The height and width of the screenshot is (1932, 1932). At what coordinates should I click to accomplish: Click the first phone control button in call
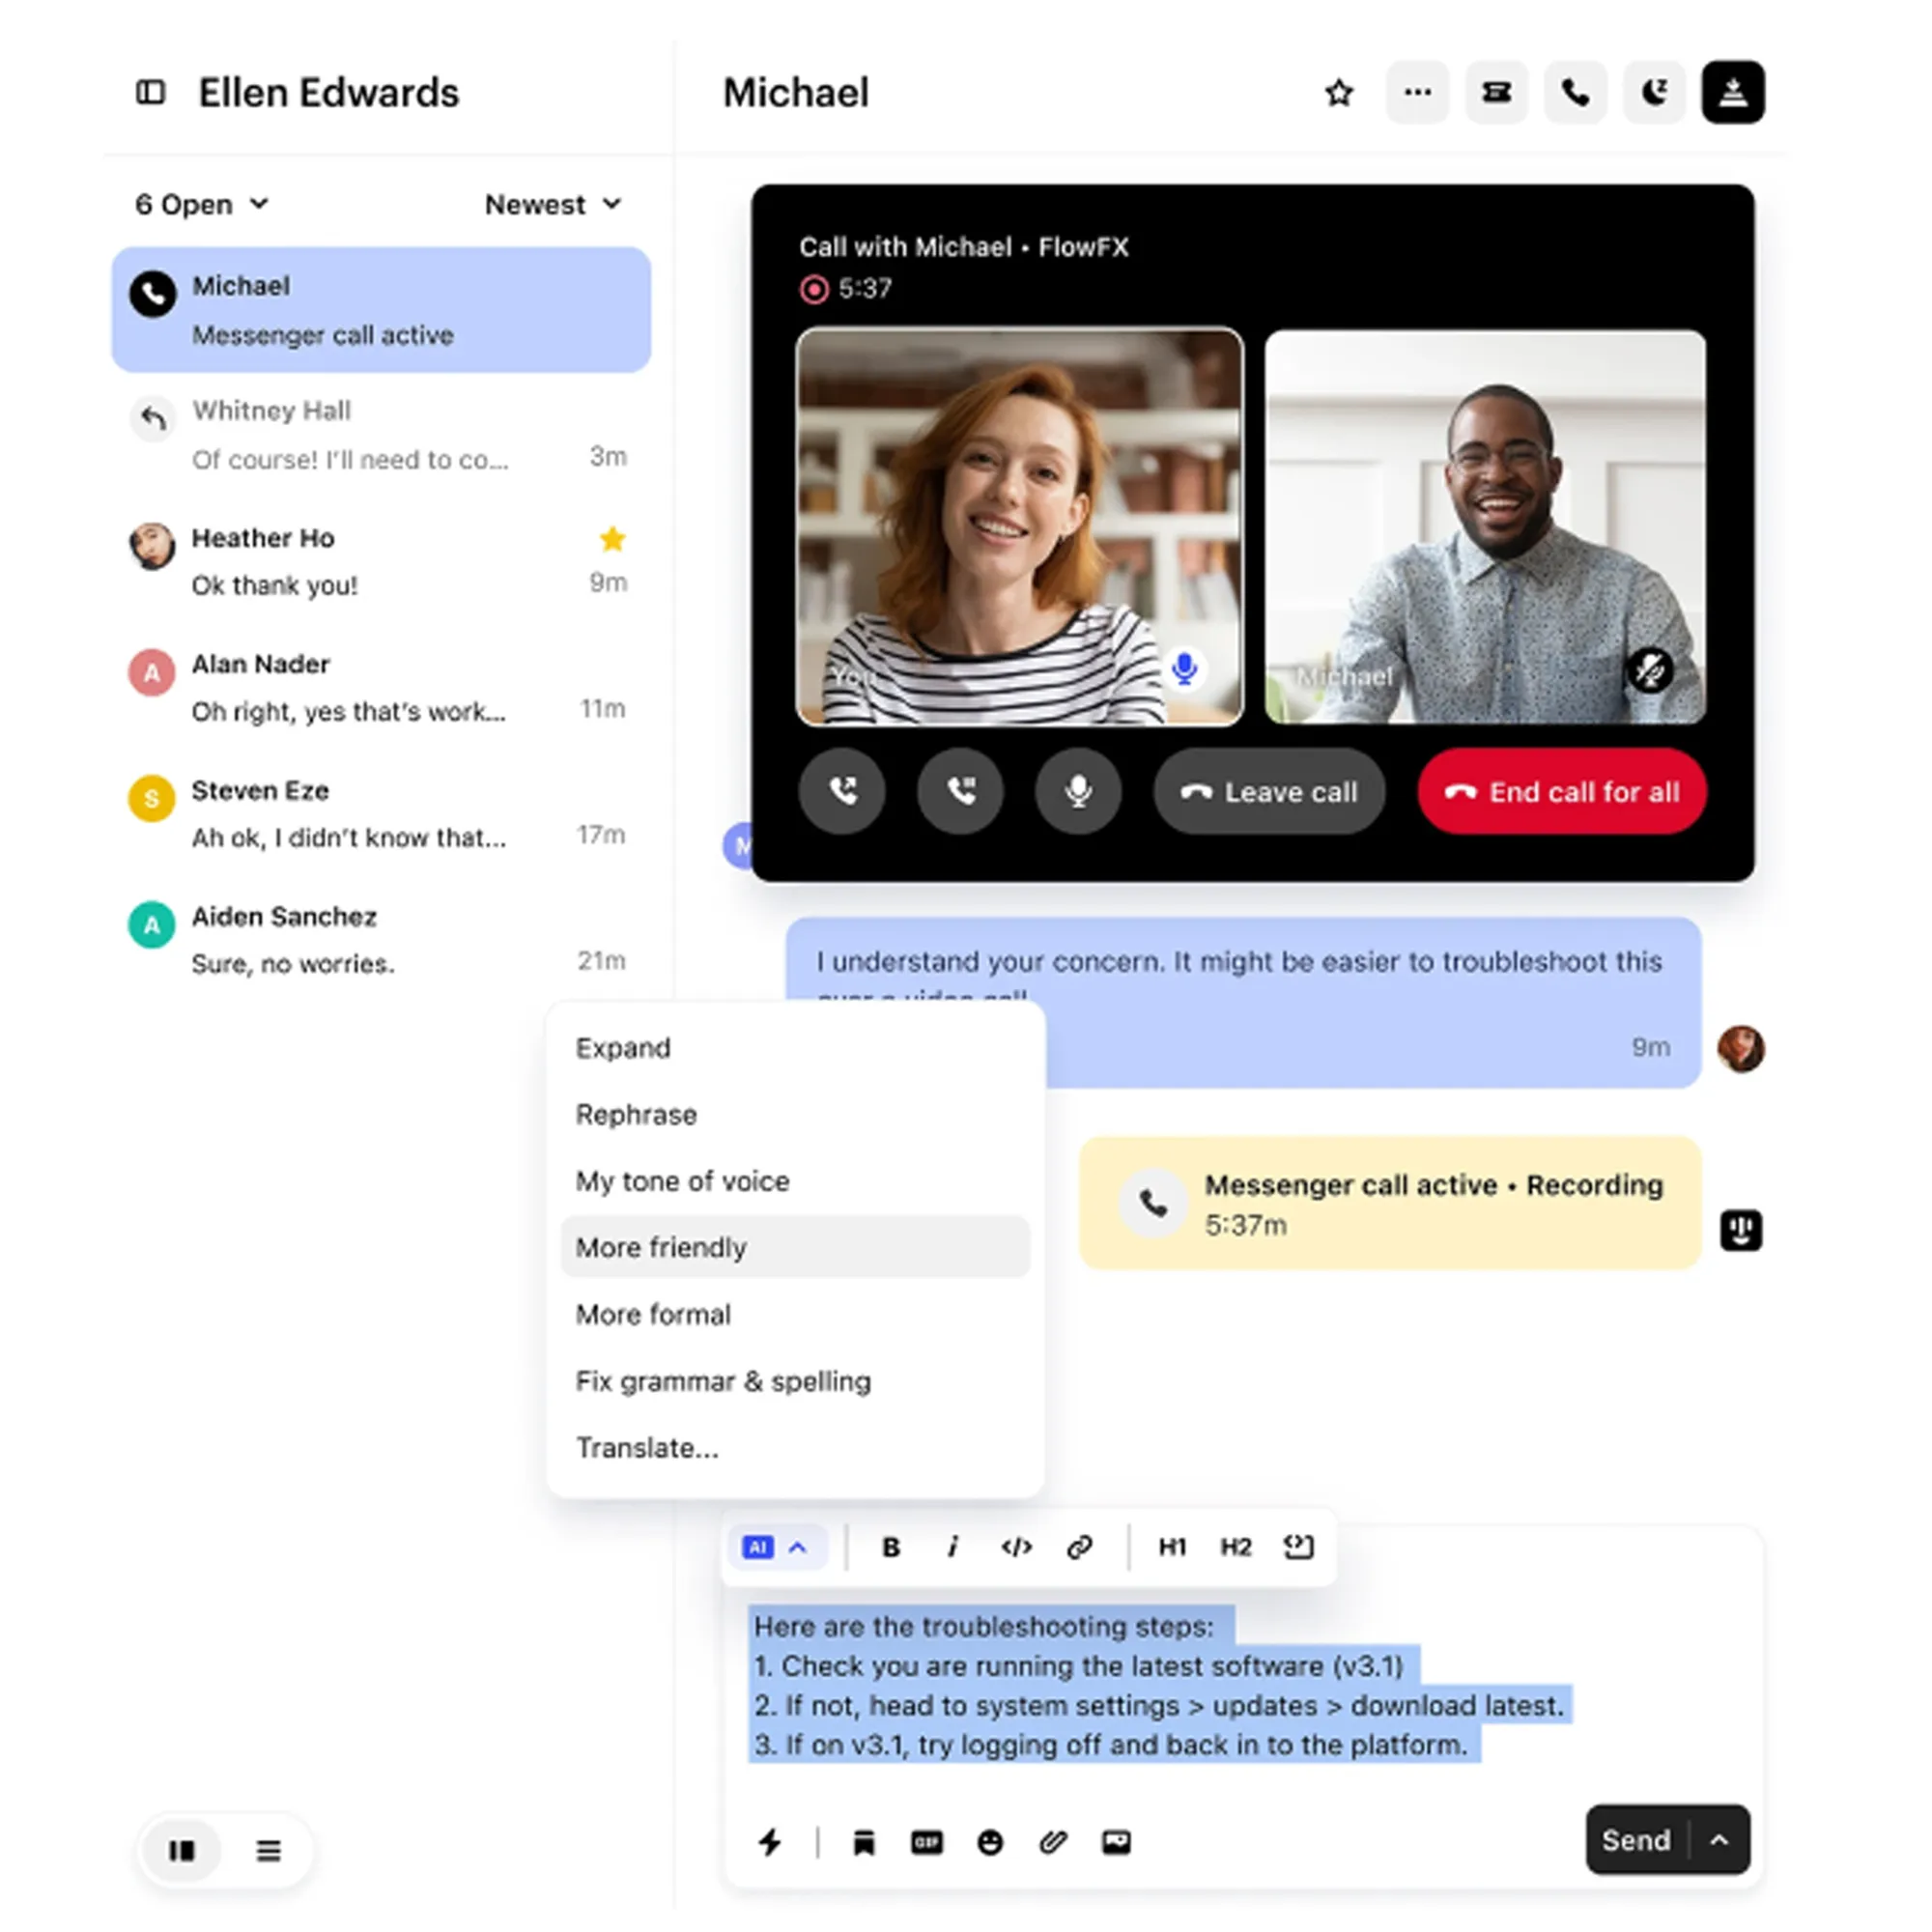click(x=842, y=791)
